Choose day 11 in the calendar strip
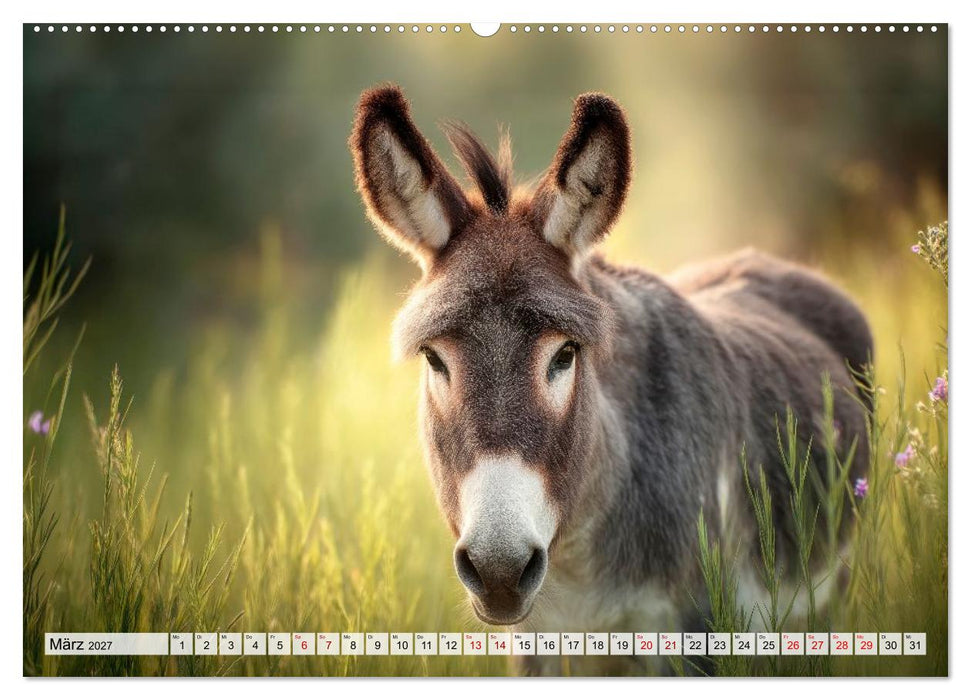The image size is (971, 700). [x=426, y=644]
